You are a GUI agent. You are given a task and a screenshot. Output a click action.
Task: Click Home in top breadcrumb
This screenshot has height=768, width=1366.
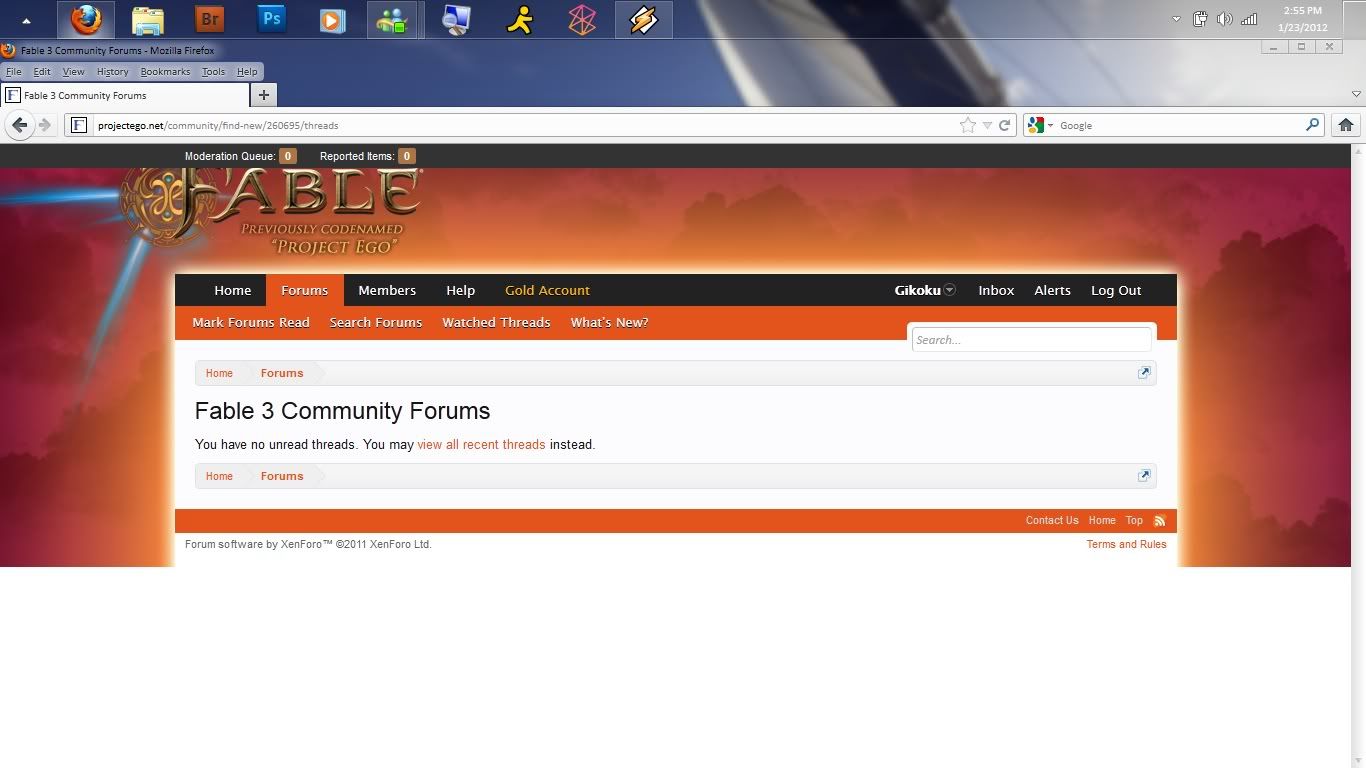tap(219, 373)
